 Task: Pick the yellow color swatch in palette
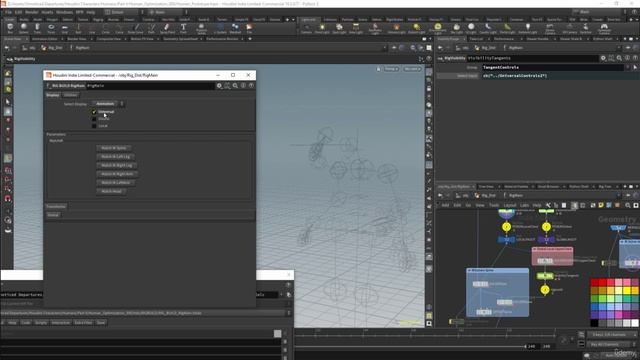(x=627, y=290)
